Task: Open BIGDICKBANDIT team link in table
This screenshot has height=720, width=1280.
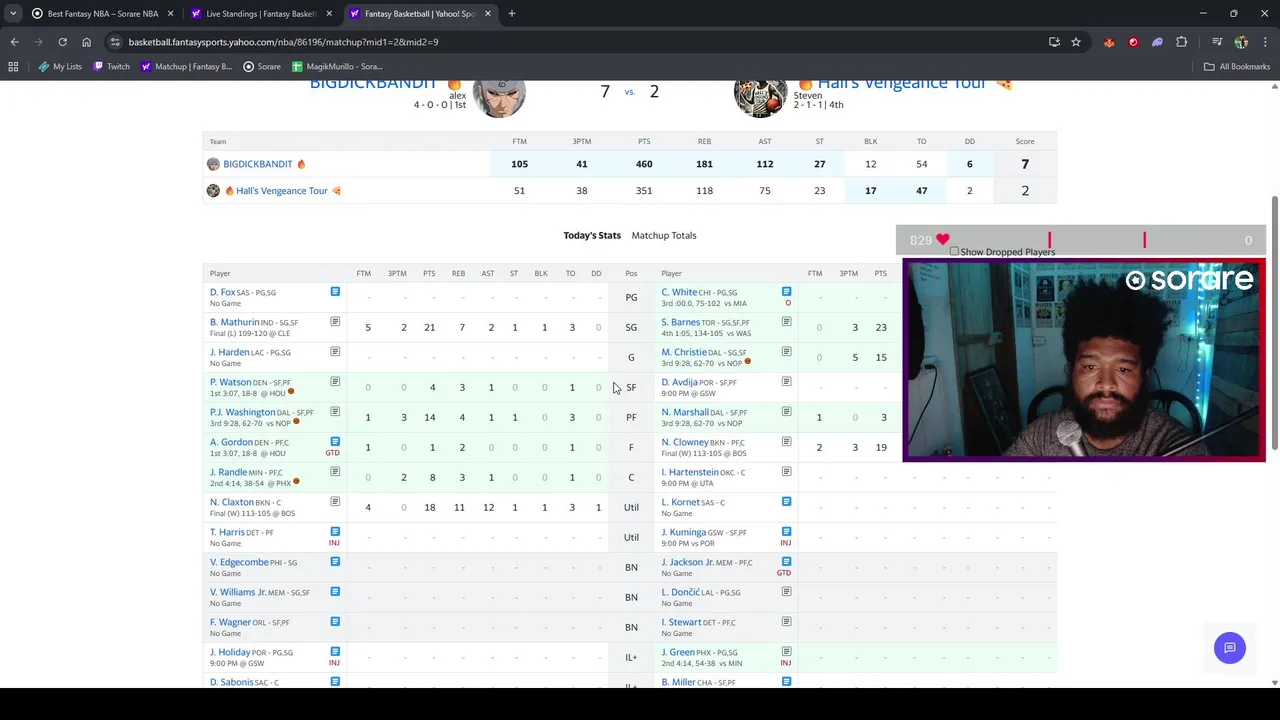Action: point(257,164)
